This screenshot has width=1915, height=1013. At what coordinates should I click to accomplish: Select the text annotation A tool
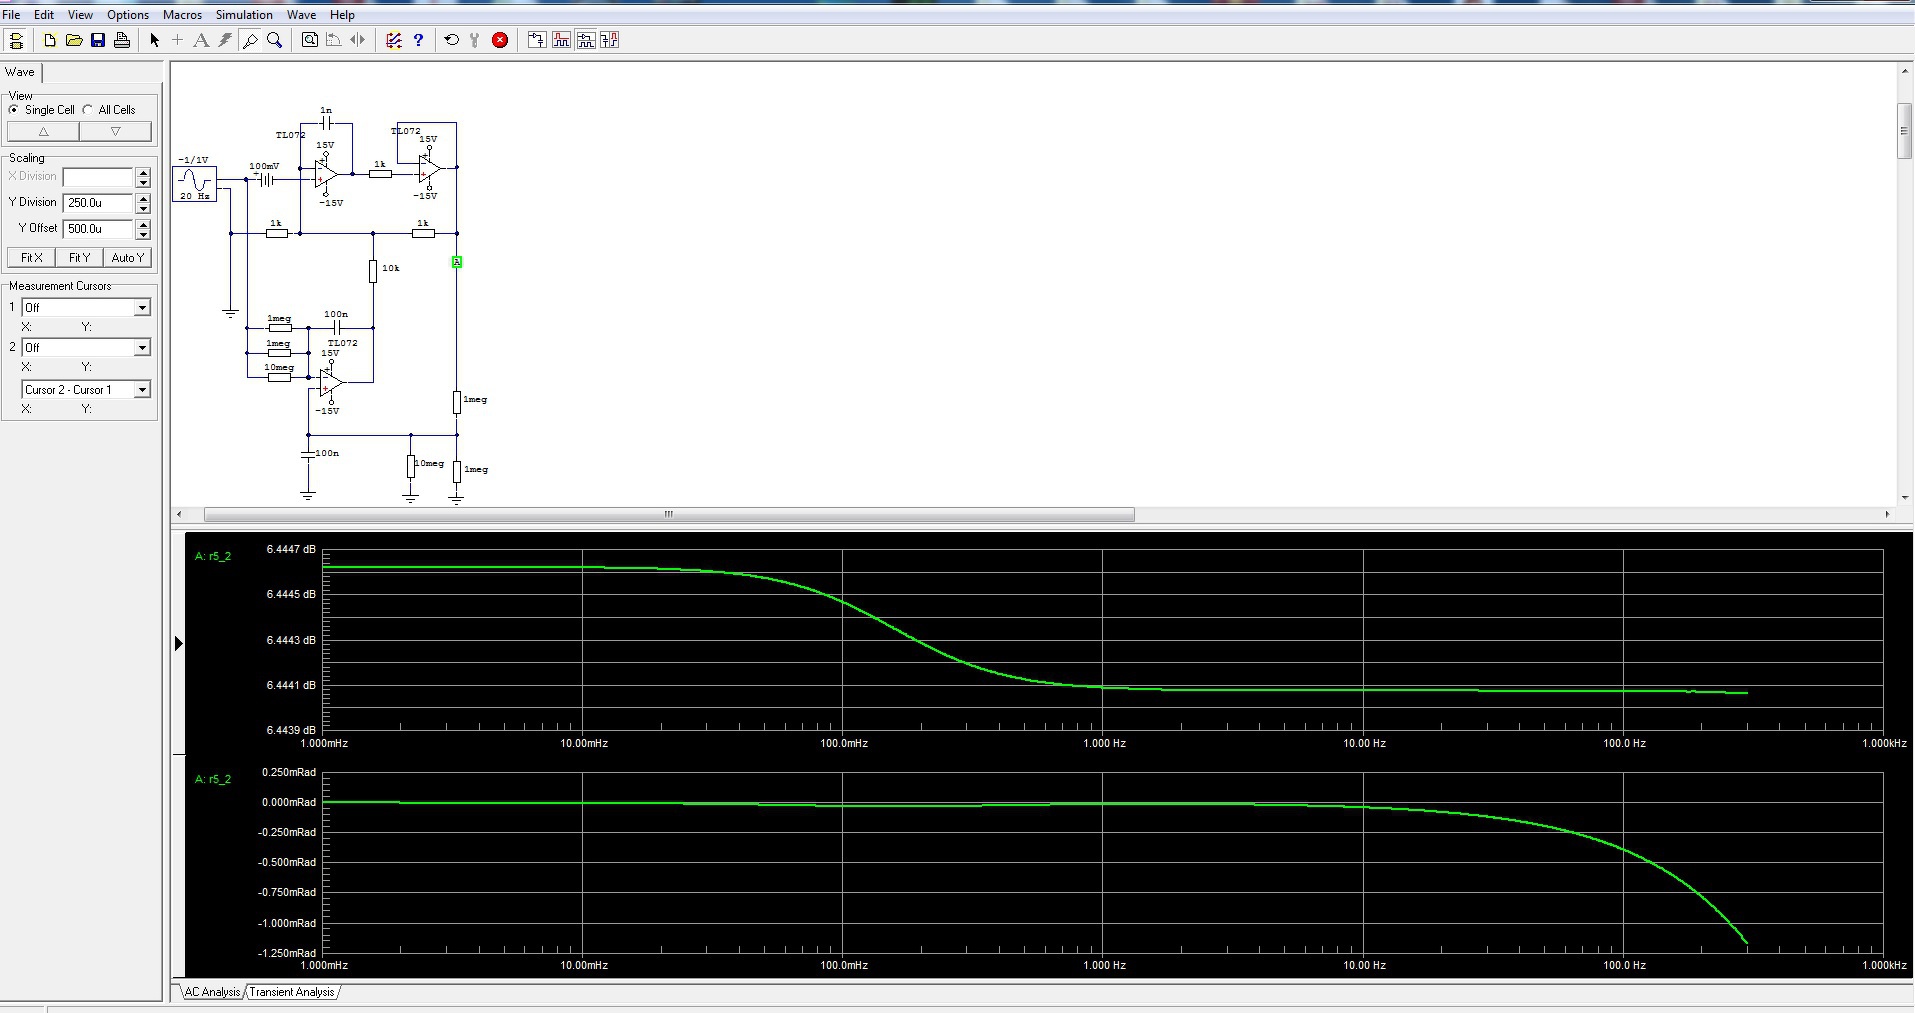[201, 40]
